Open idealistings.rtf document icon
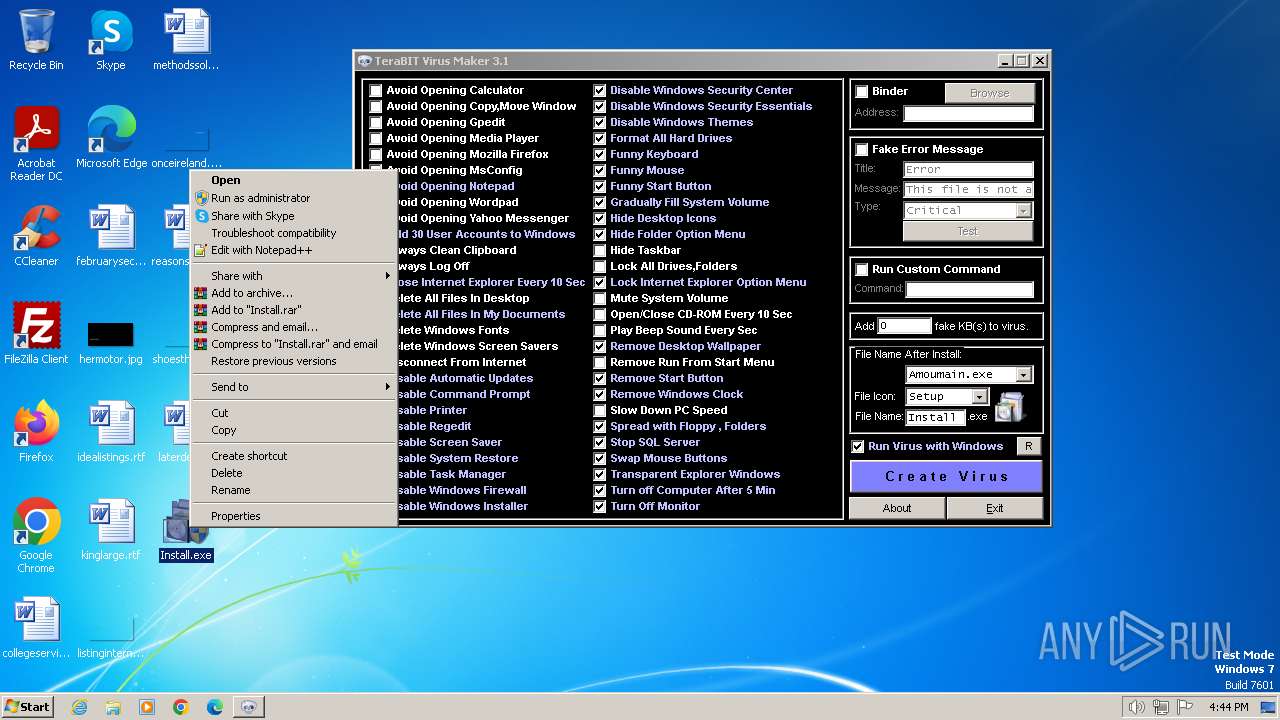 [x=111, y=432]
